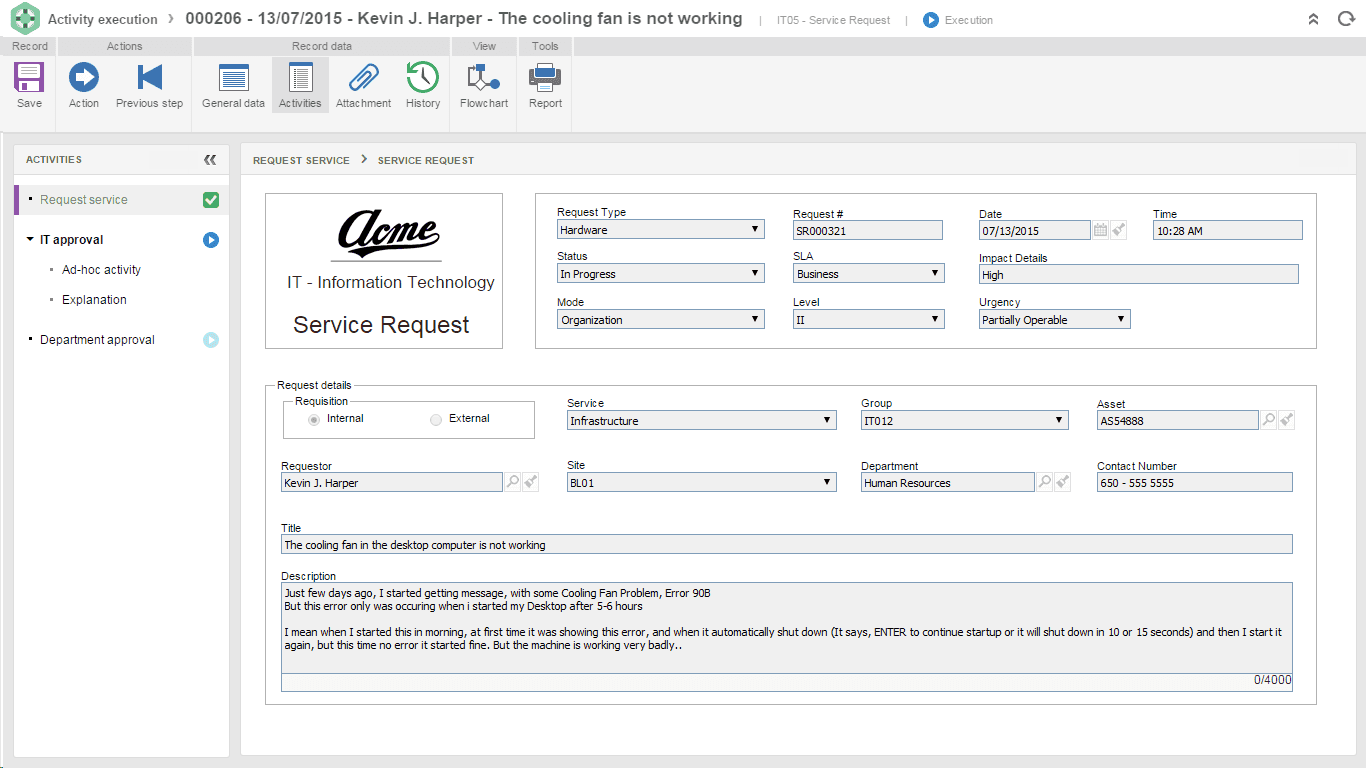Collapse header with double chevron up icon
Screen dimensions: 1366x768
point(1314,19)
